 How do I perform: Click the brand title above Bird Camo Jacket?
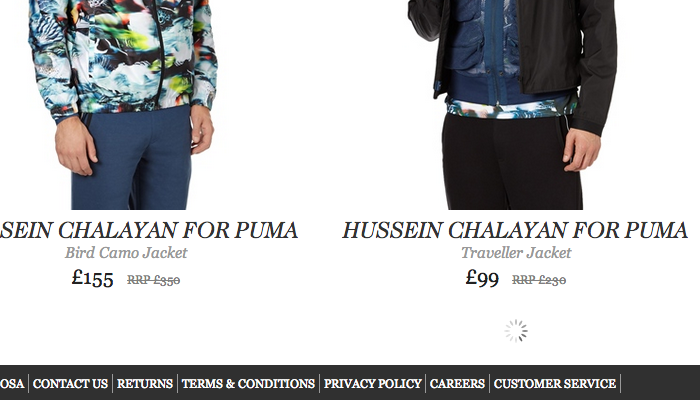pyautogui.click(x=149, y=230)
